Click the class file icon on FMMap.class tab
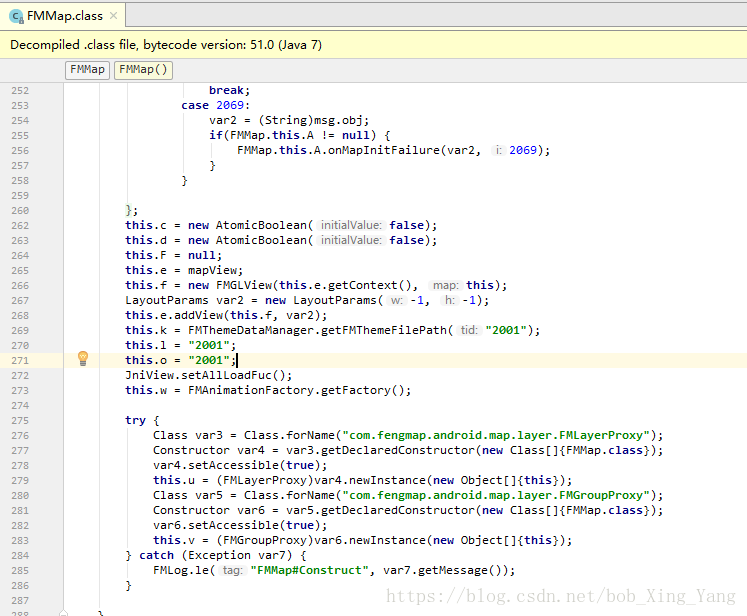747x616 pixels. [17, 17]
